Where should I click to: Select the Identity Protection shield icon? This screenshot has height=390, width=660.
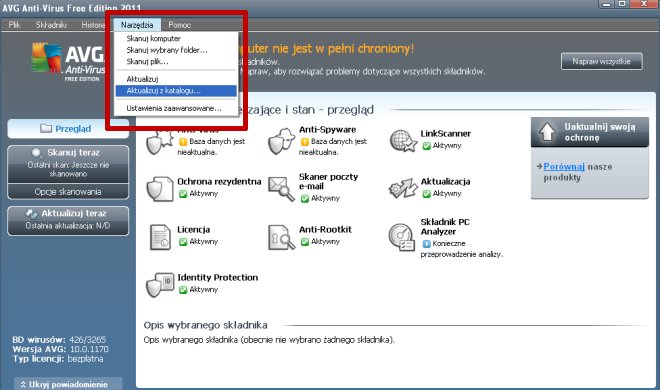(x=160, y=285)
